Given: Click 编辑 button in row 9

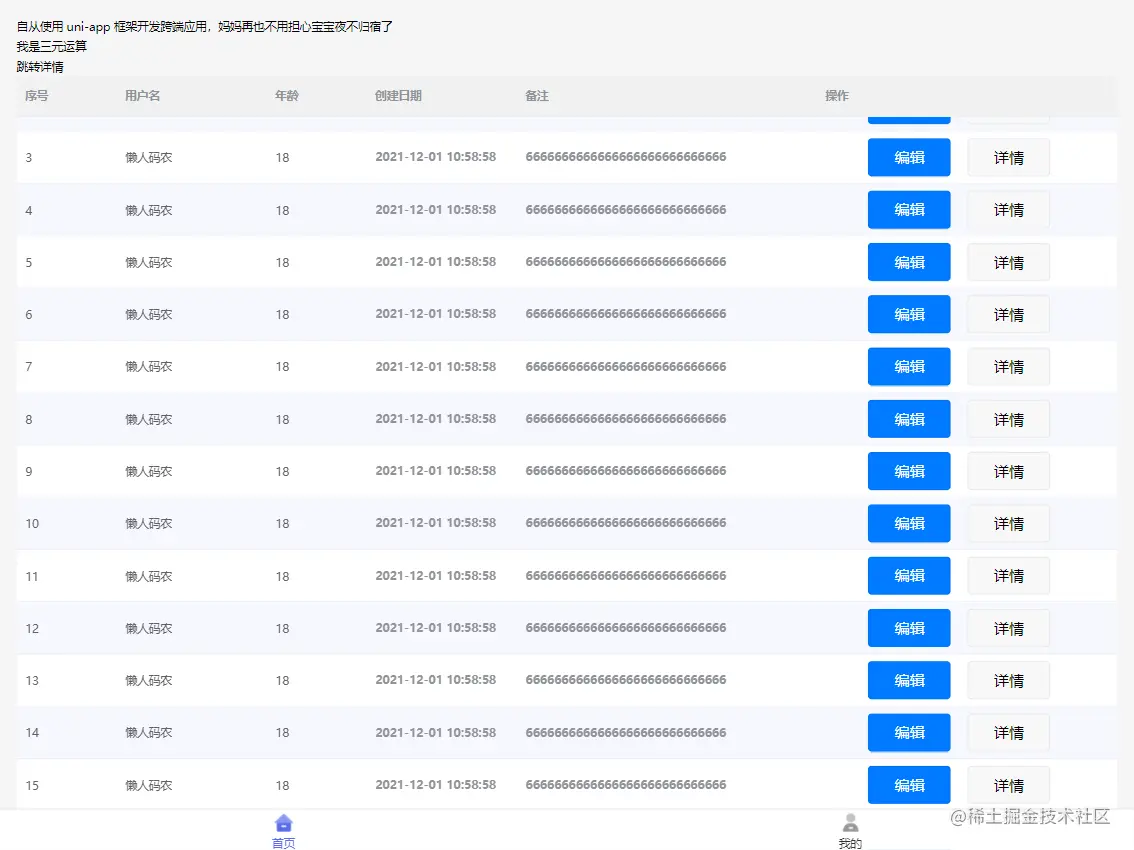Looking at the screenshot, I should click(x=909, y=471).
